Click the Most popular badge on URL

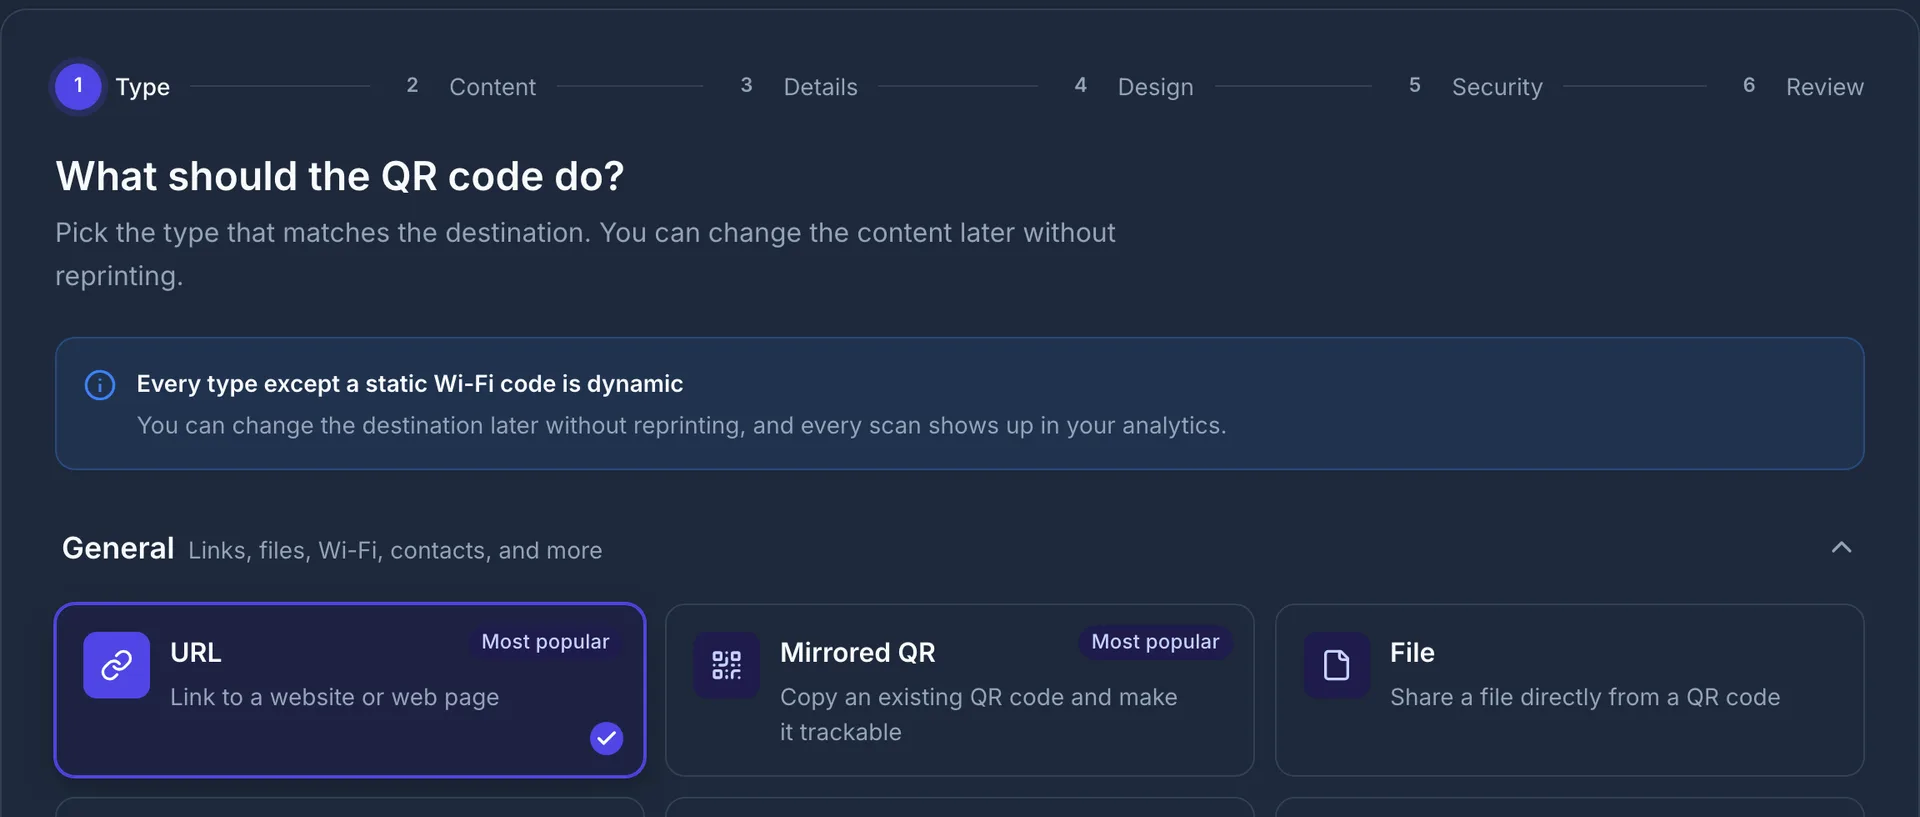(x=545, y=642)
